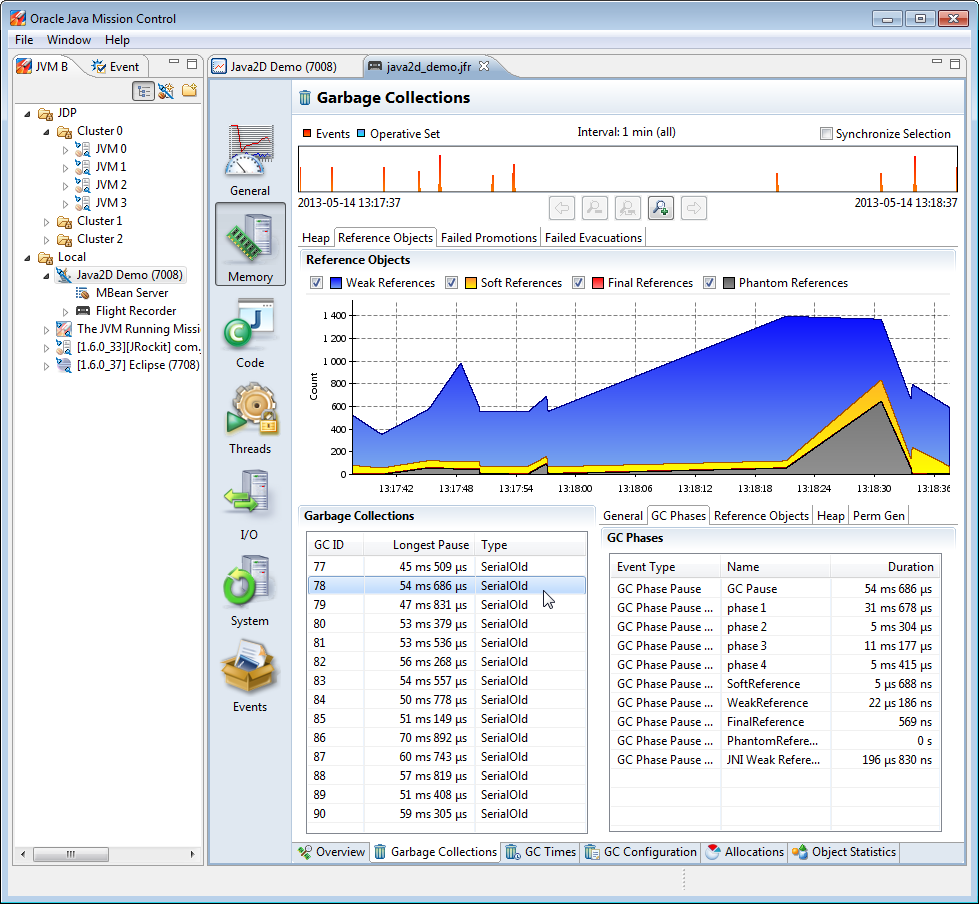The width and height of the screenshot is (979, 904).
Task: Open the I/O tab group icon
Action: point(249,503)
